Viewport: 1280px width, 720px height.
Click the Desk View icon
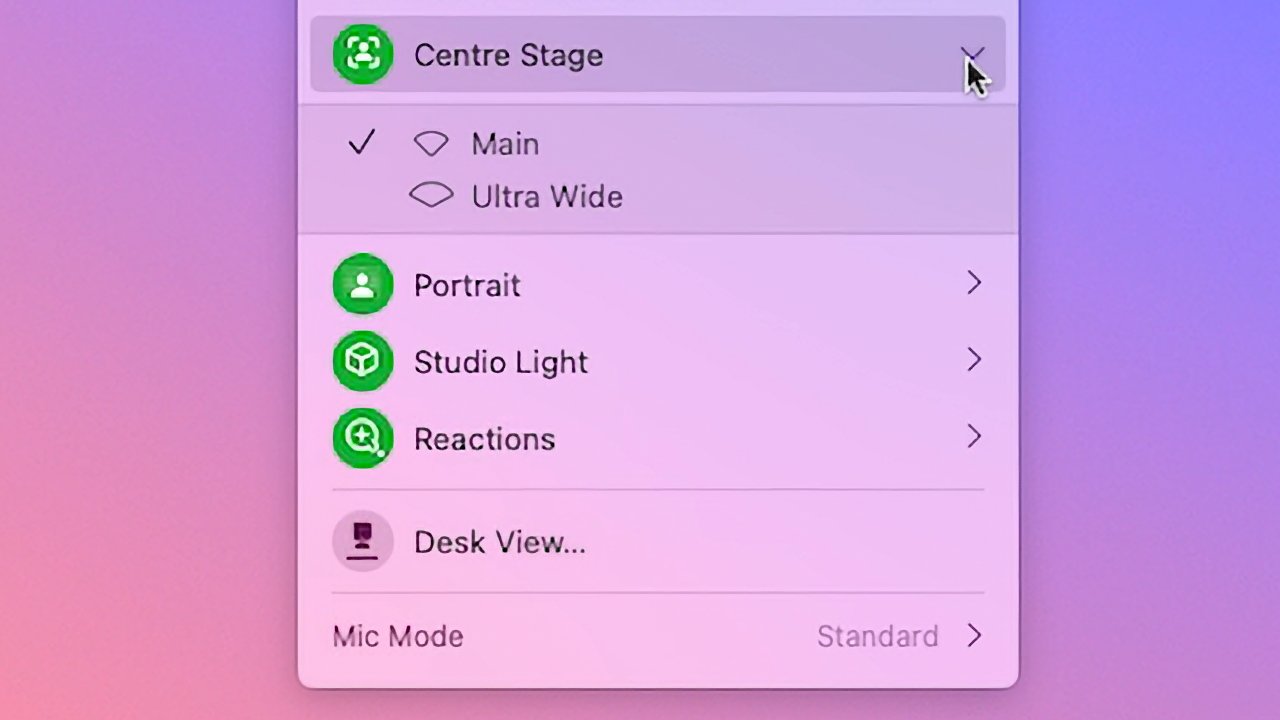362,542
